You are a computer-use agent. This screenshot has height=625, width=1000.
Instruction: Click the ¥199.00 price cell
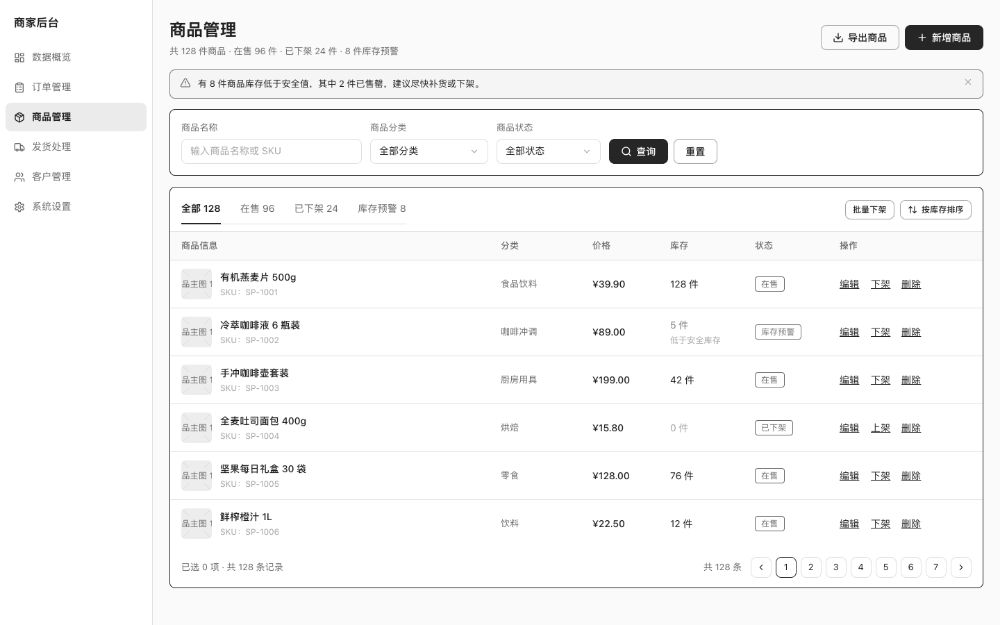pyautogui.click(x=611, y=380)
